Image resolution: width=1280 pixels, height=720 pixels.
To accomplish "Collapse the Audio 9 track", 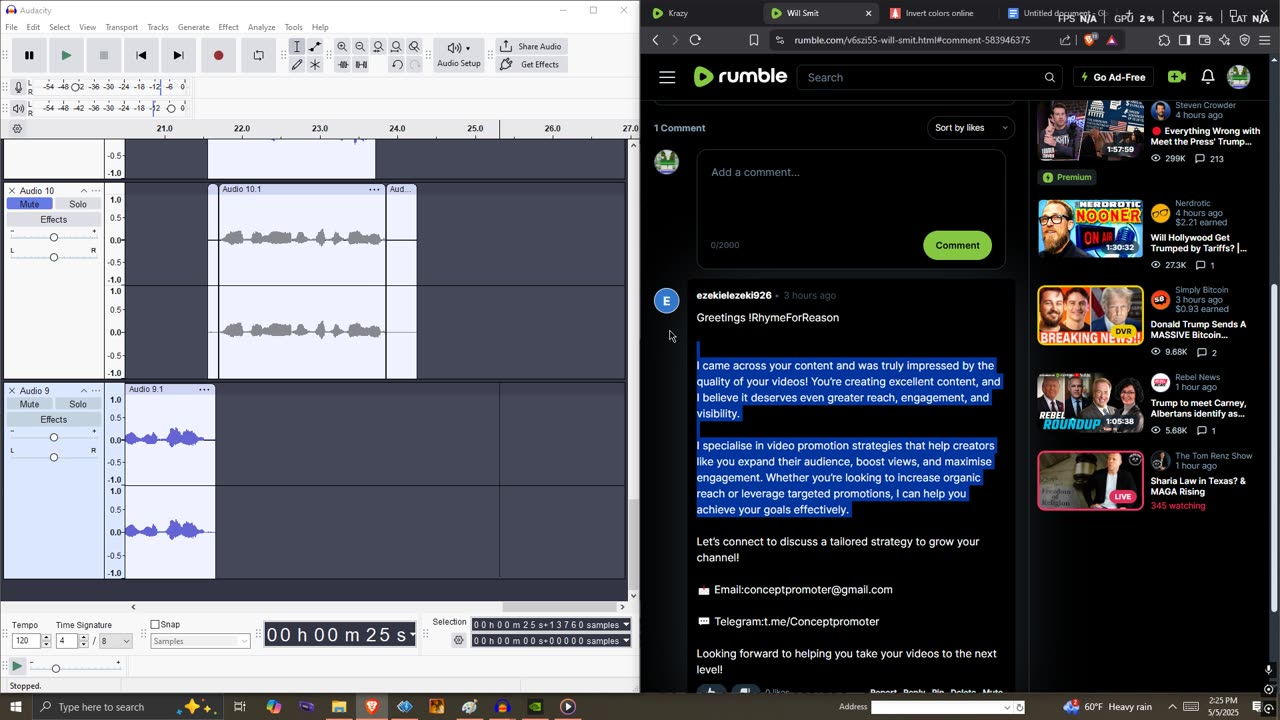I will pos(84,390).
